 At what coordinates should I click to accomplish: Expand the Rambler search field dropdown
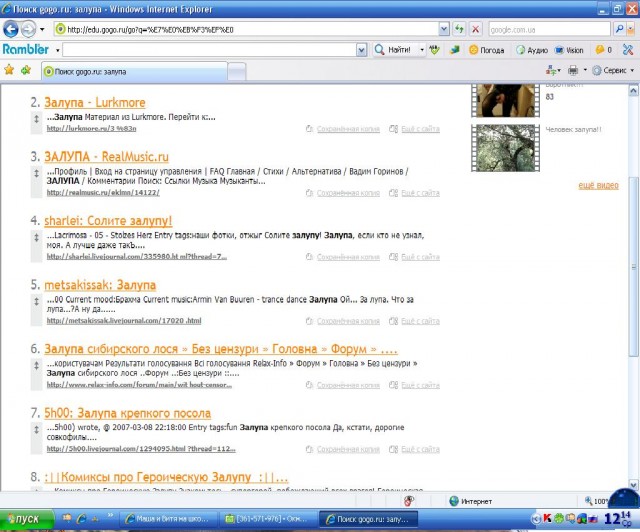(361, 50)
